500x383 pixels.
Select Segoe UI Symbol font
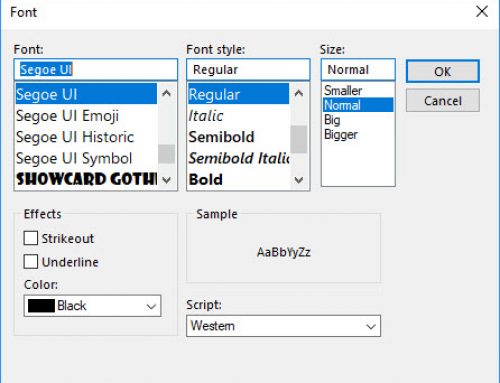(x=86, y=158)
